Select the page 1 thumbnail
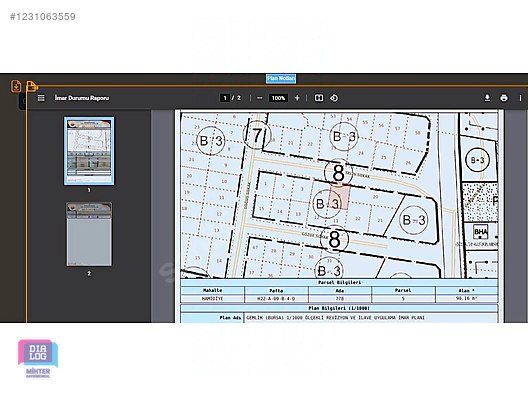The height and width of the screenshot is (396, 528). point(89,151)
